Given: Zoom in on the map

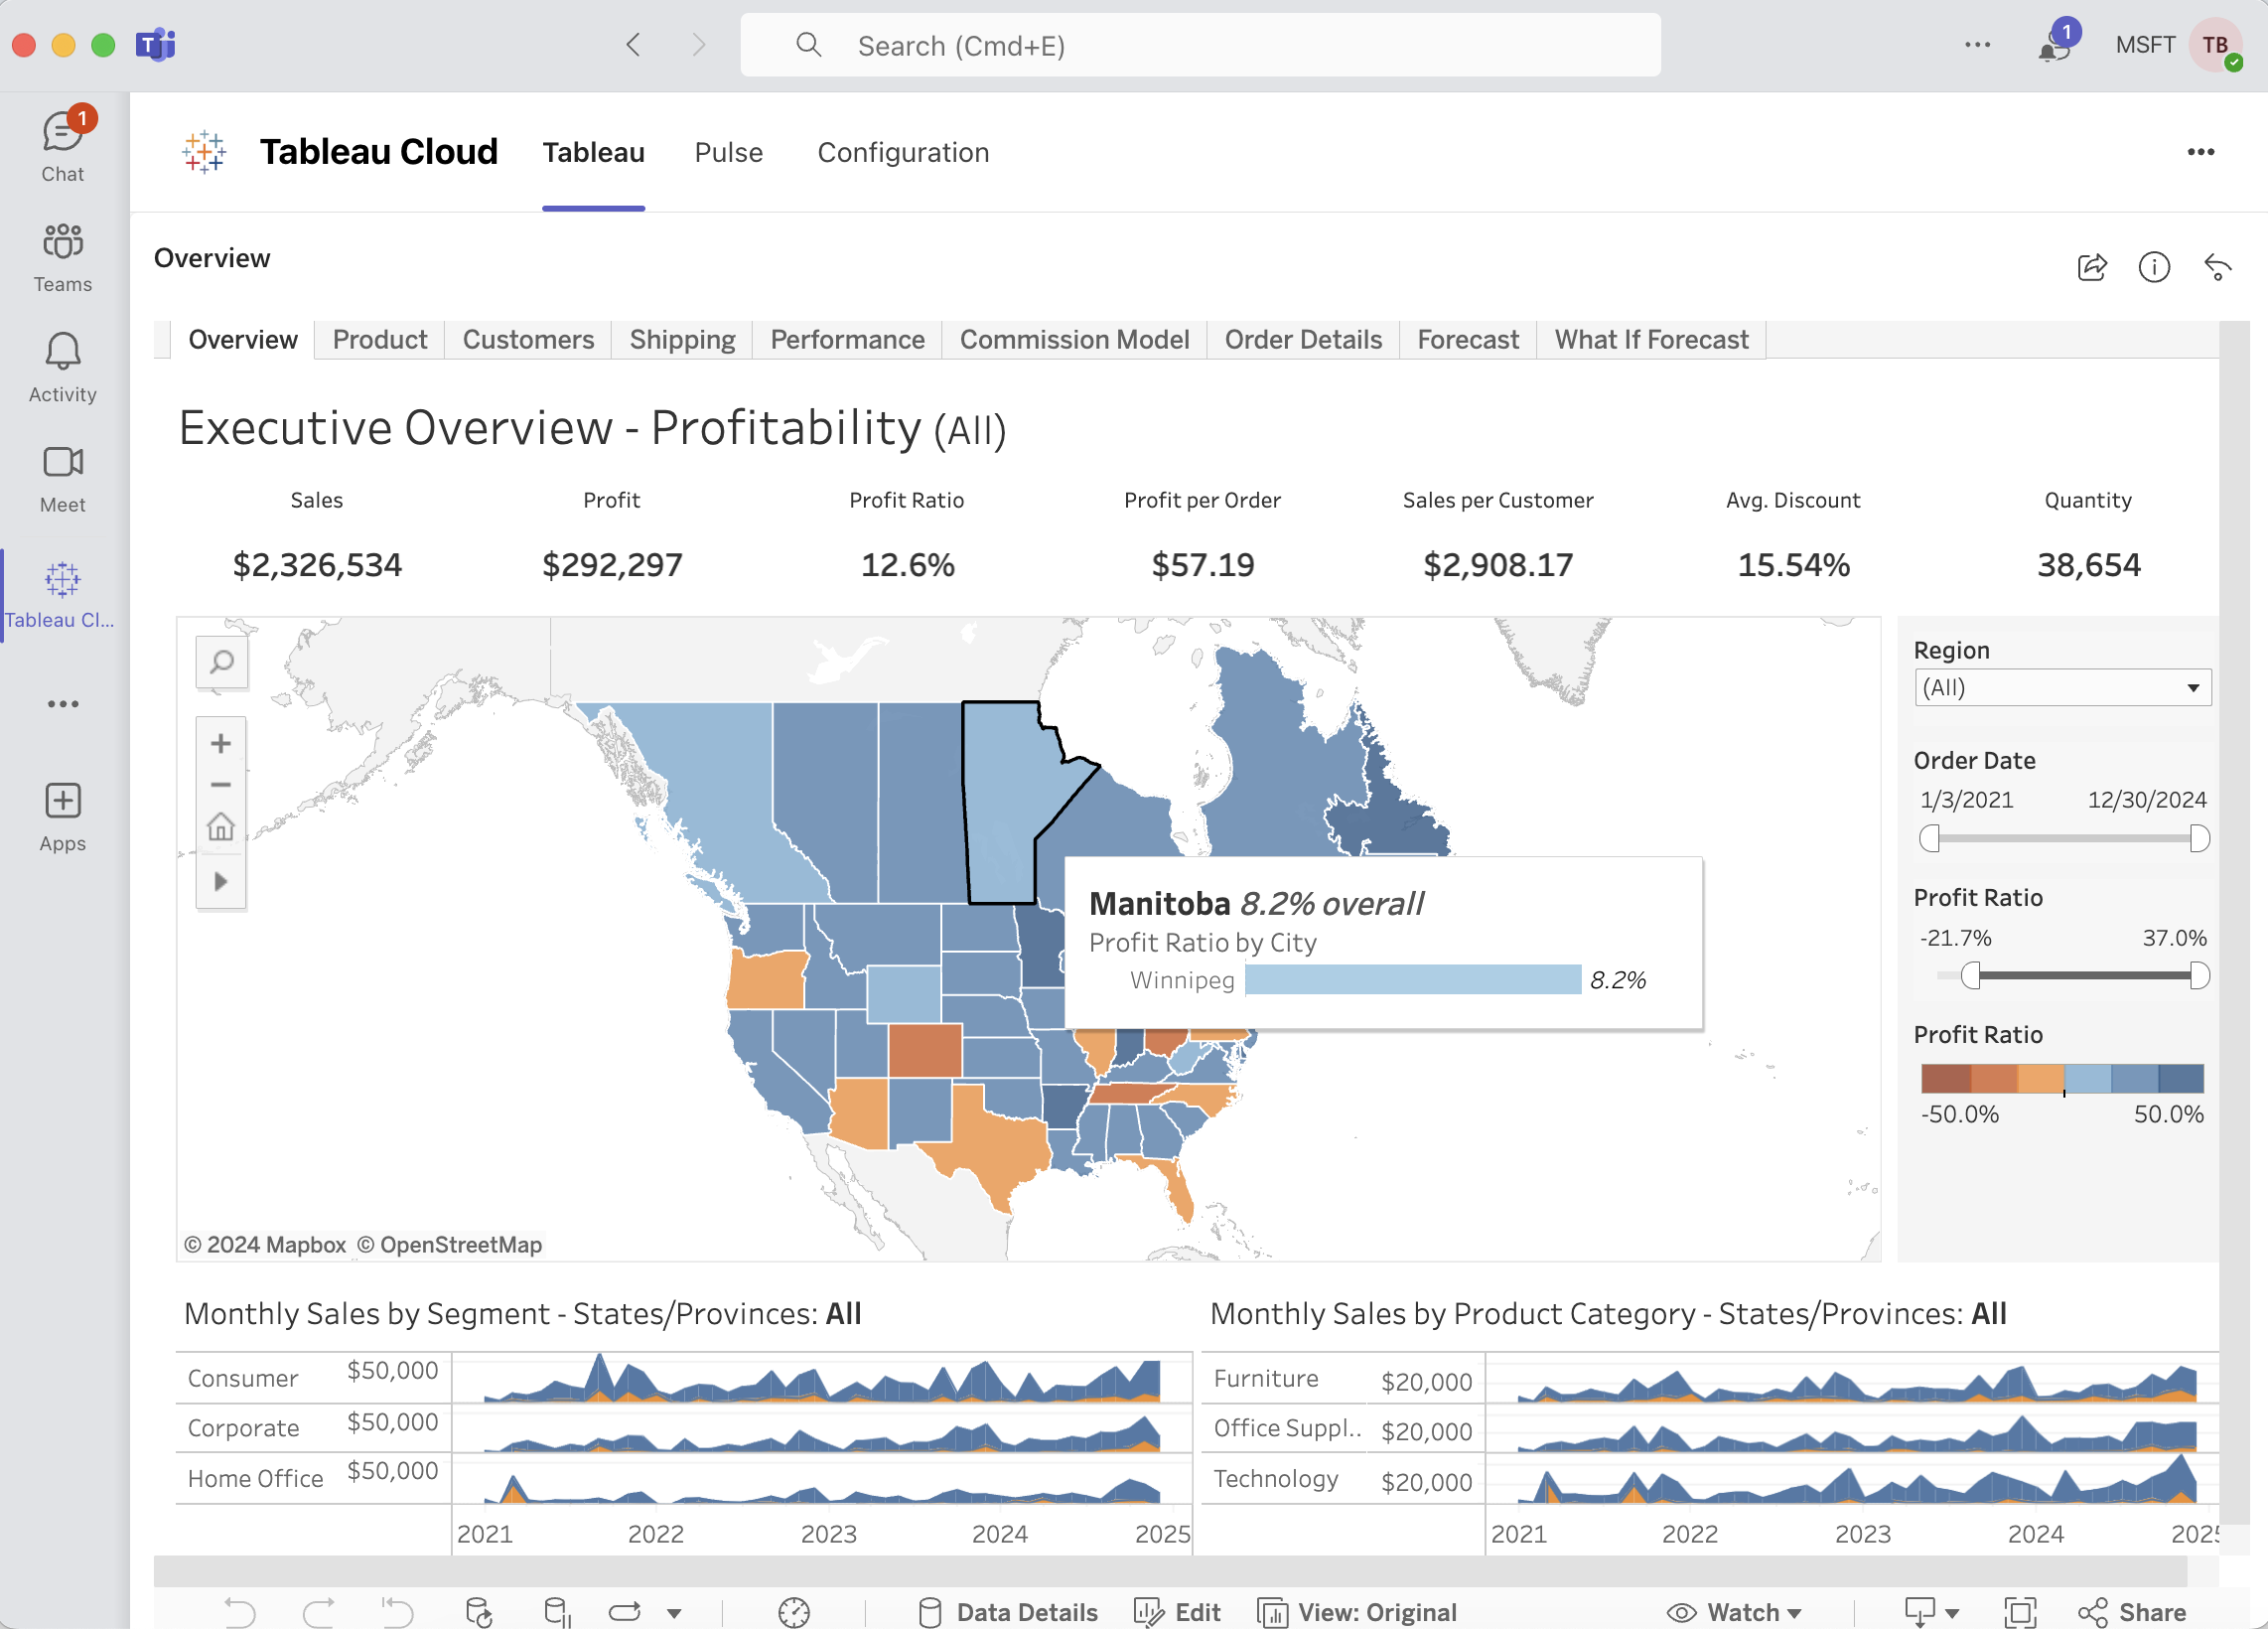Looking at the screenshot, I should tap(221, 743).
